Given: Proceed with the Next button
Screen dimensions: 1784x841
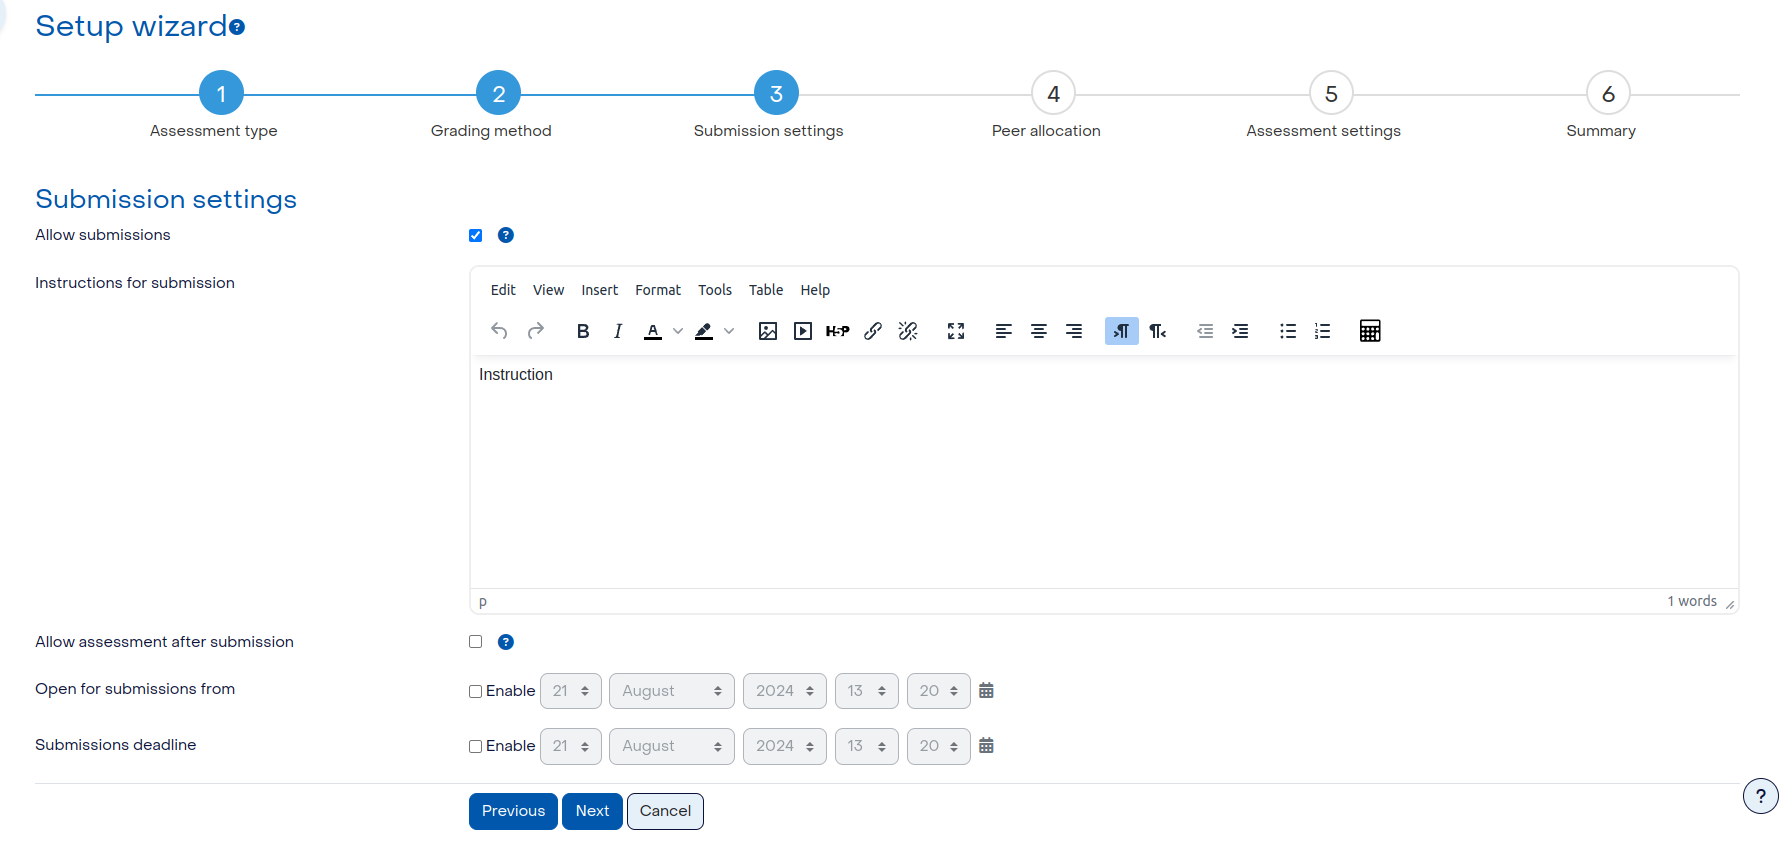Looking at the screenshot, I should tap(592, 811).
